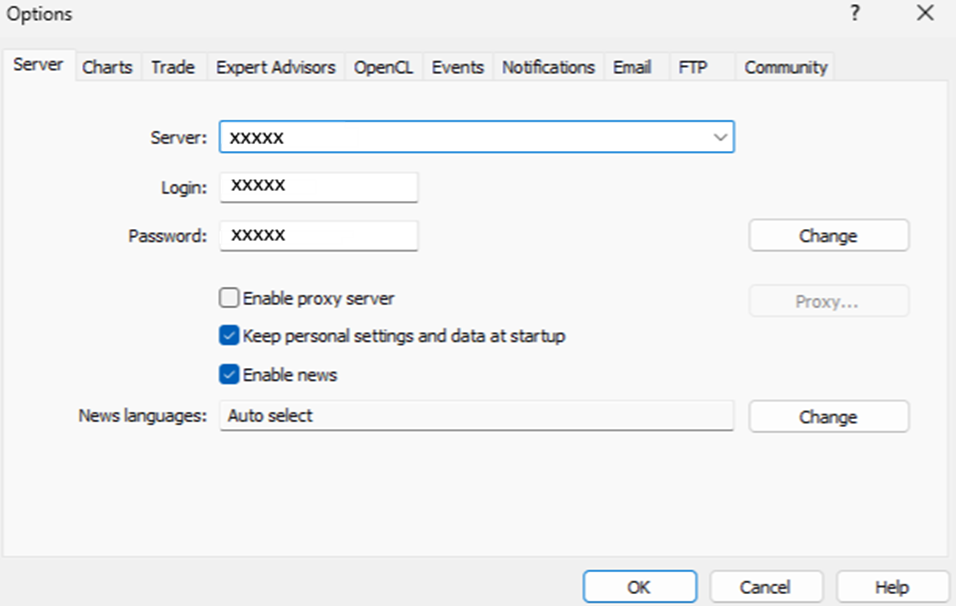Click the question mark help icon
Image resolution: width=956 pixels, height=606 pixels.
click(x=855, y=14)
